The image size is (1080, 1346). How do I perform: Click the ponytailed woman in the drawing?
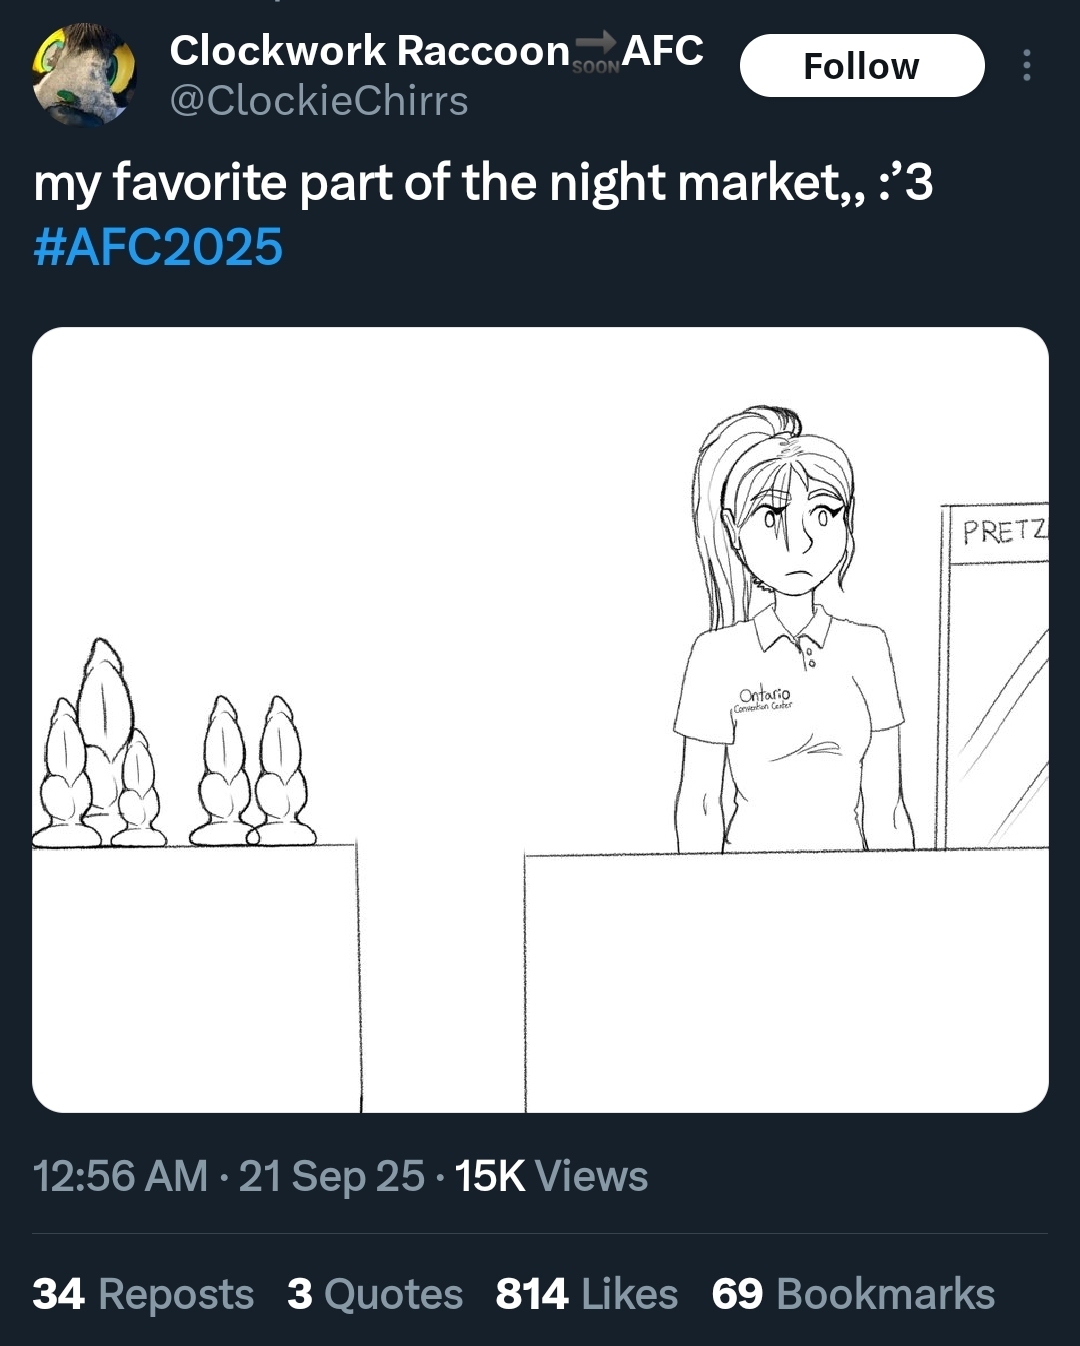pos(785,620)
